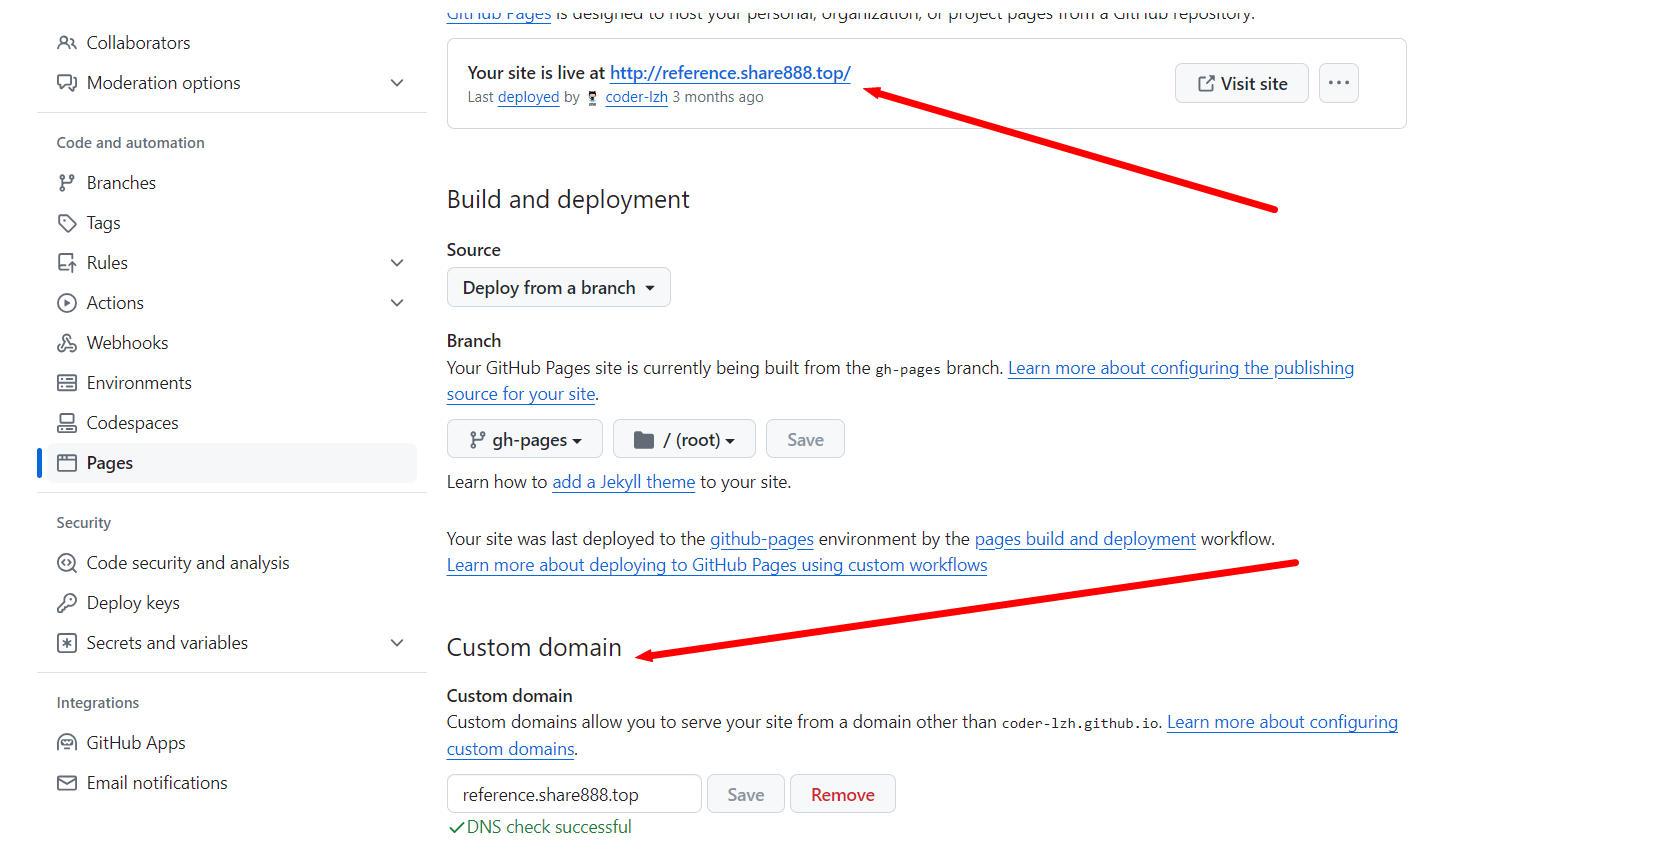Image resolution: width=1677 pixels, height=857 pixels.
Task: Click Save next to the branch selectors
Action: click(805, 440)
